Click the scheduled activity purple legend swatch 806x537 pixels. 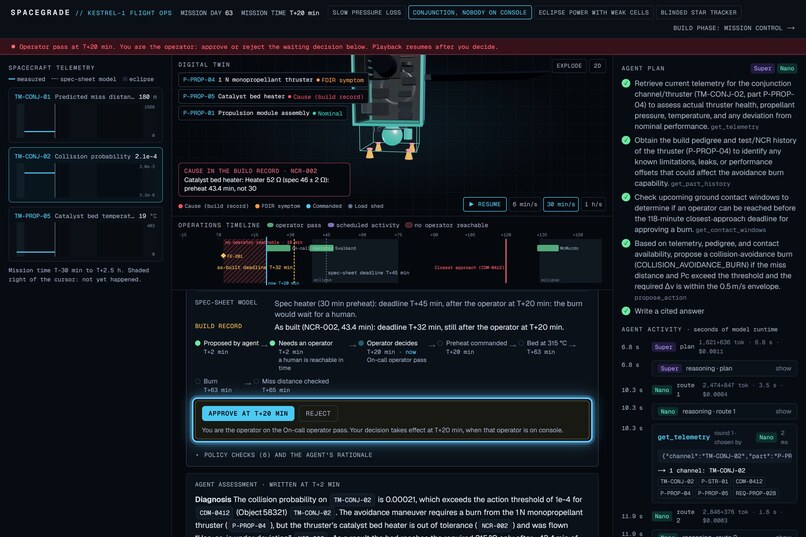point(331,225)
